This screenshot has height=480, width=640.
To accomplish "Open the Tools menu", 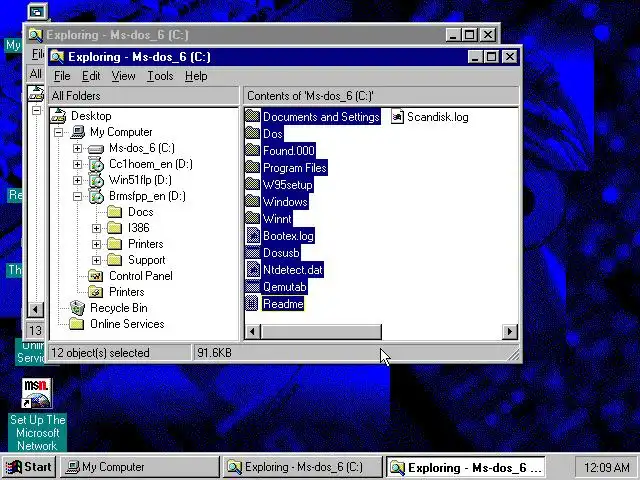I will (160, 76).
